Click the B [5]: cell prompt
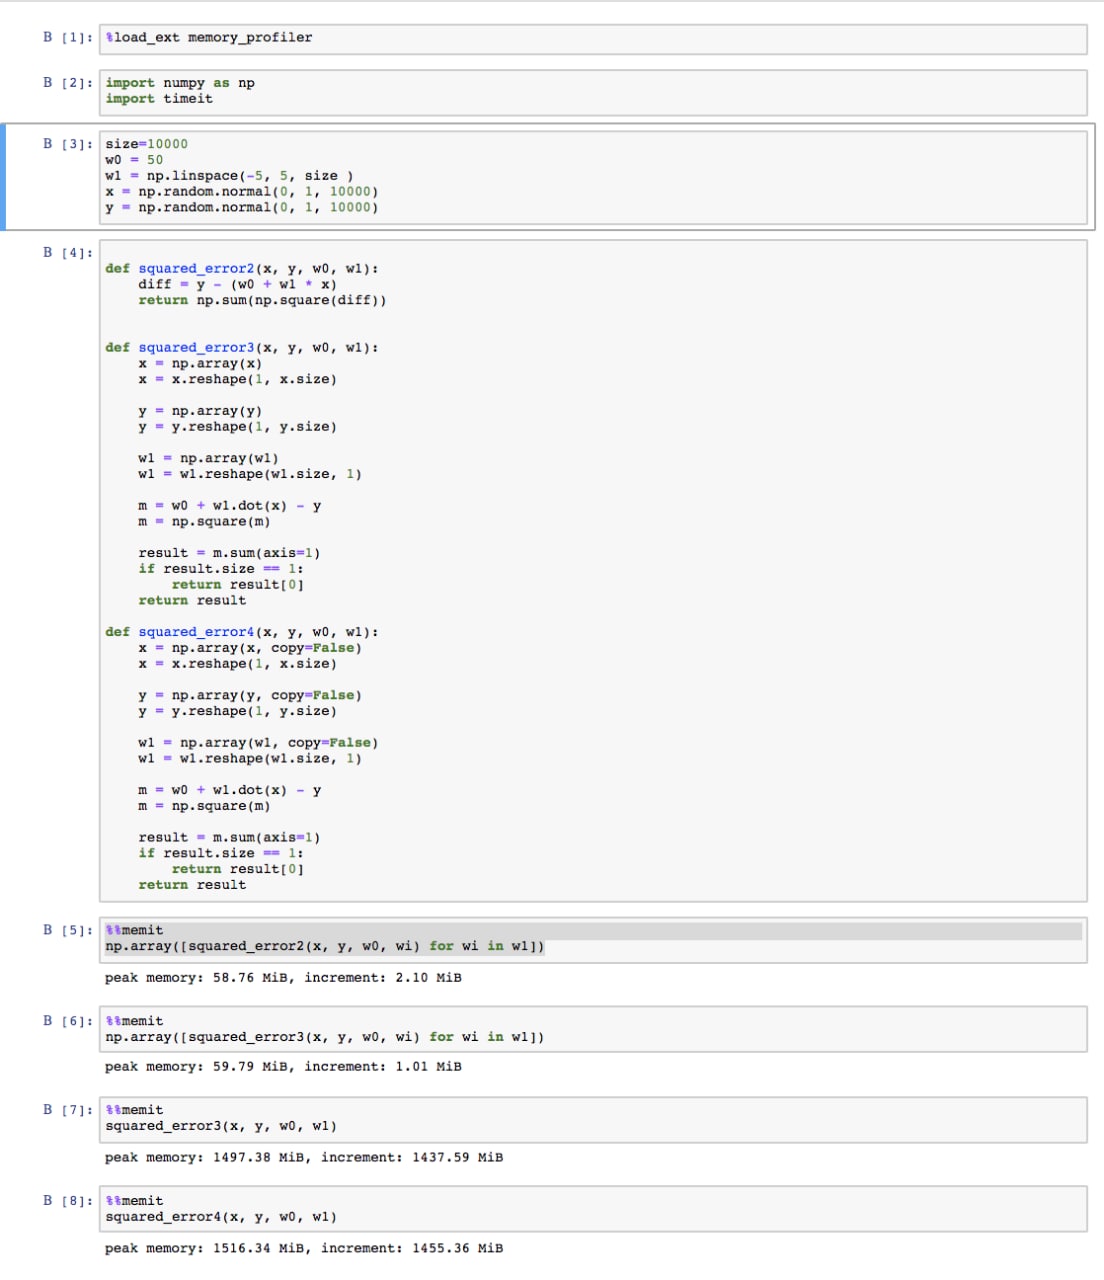This screenshot has height=1280, width=1104. pos(68,931)
